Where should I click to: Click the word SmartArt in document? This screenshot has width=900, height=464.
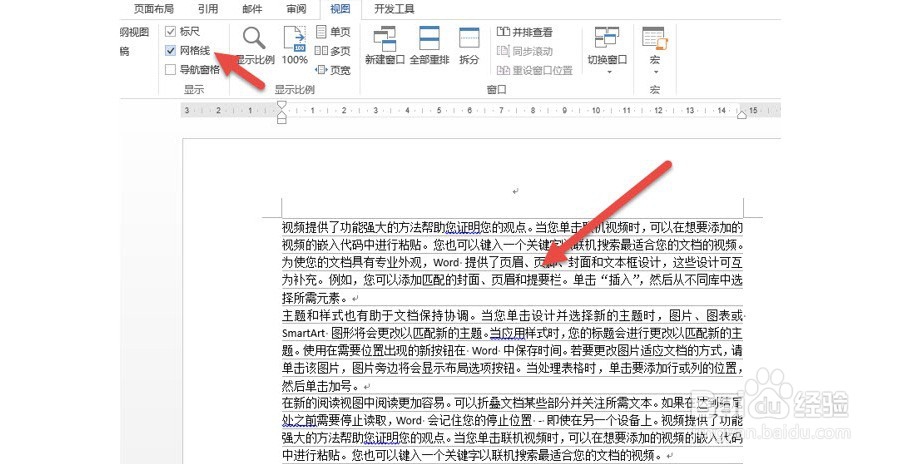304,333
